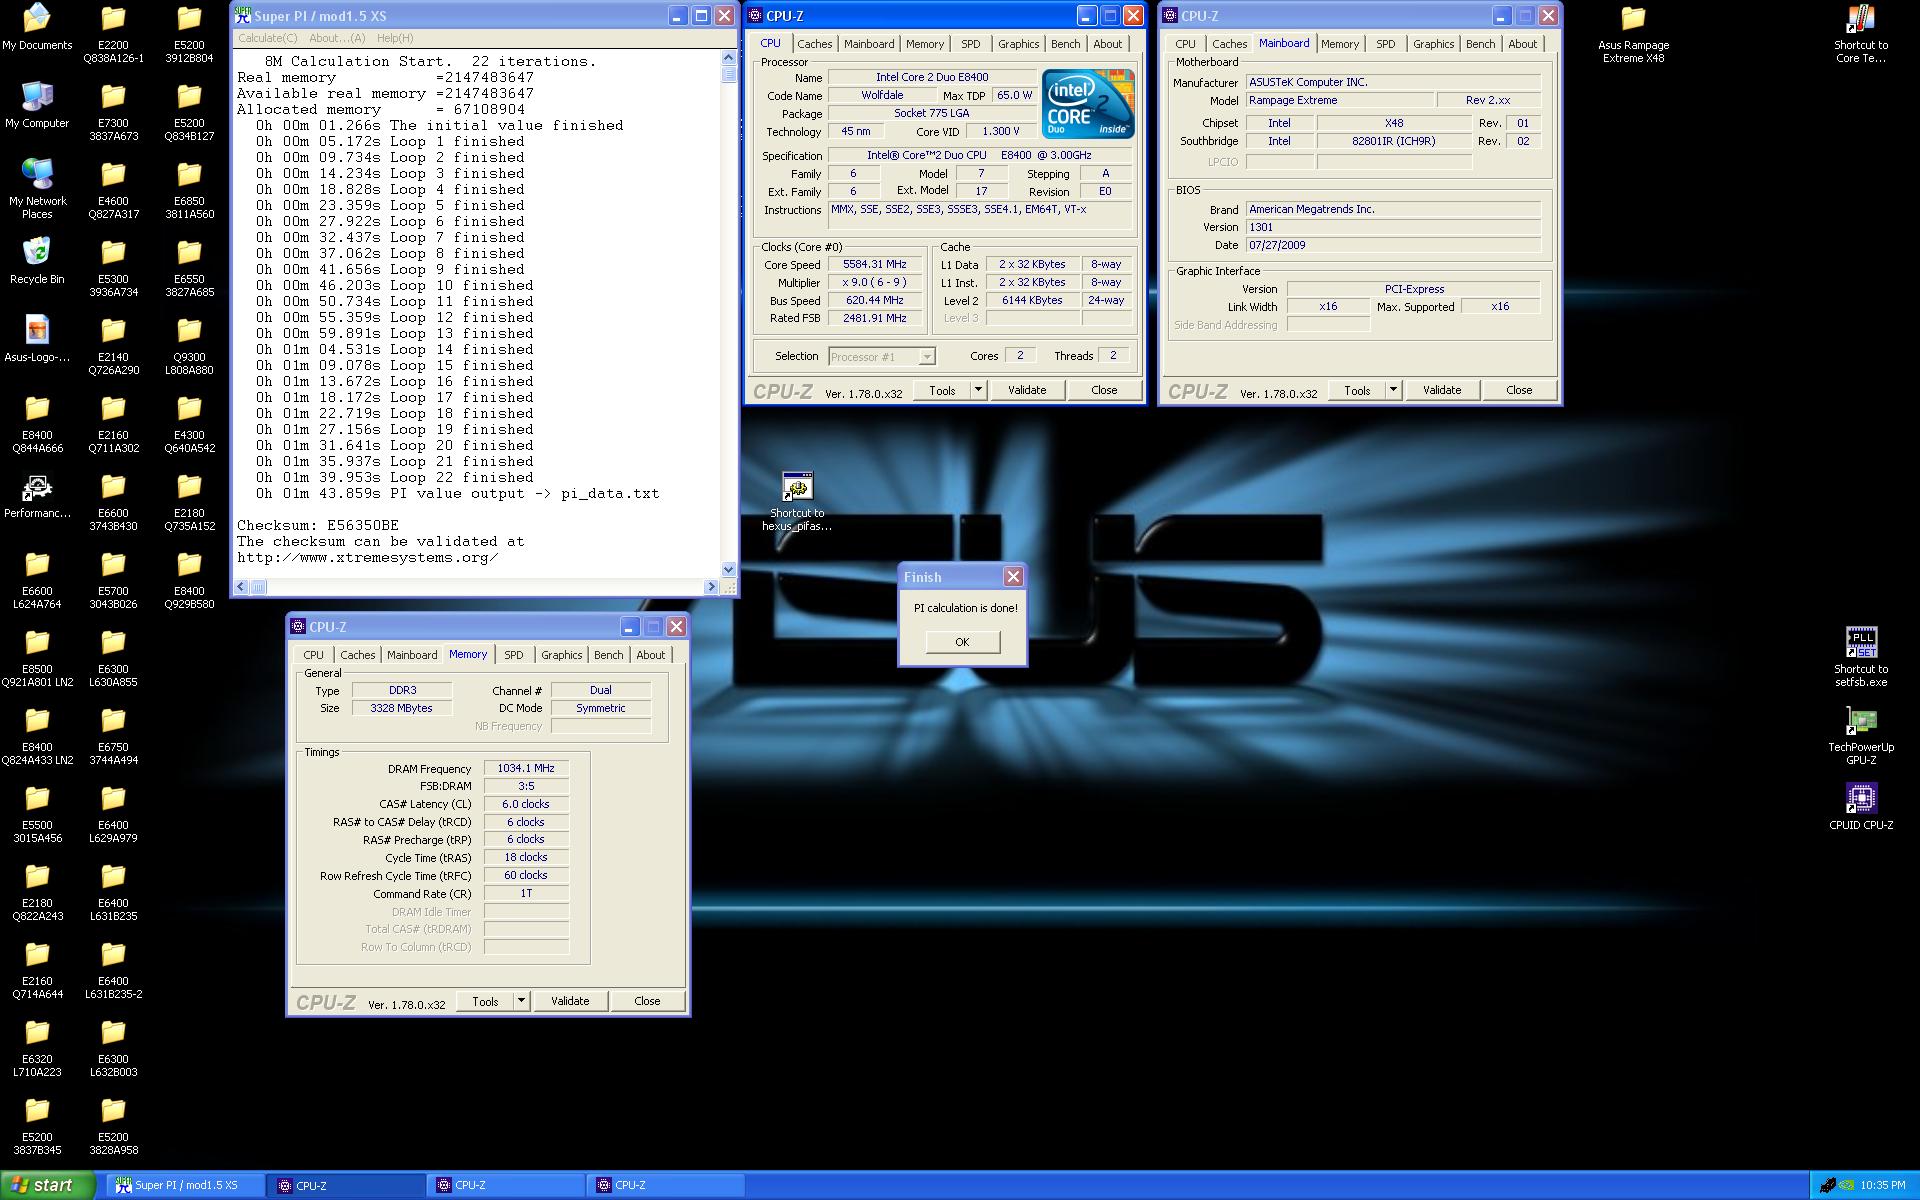This screenshot has height=1200, width=1920.
Task: Launch the TechPowerUp GPU-Z icon
Action: (1861, 736)
